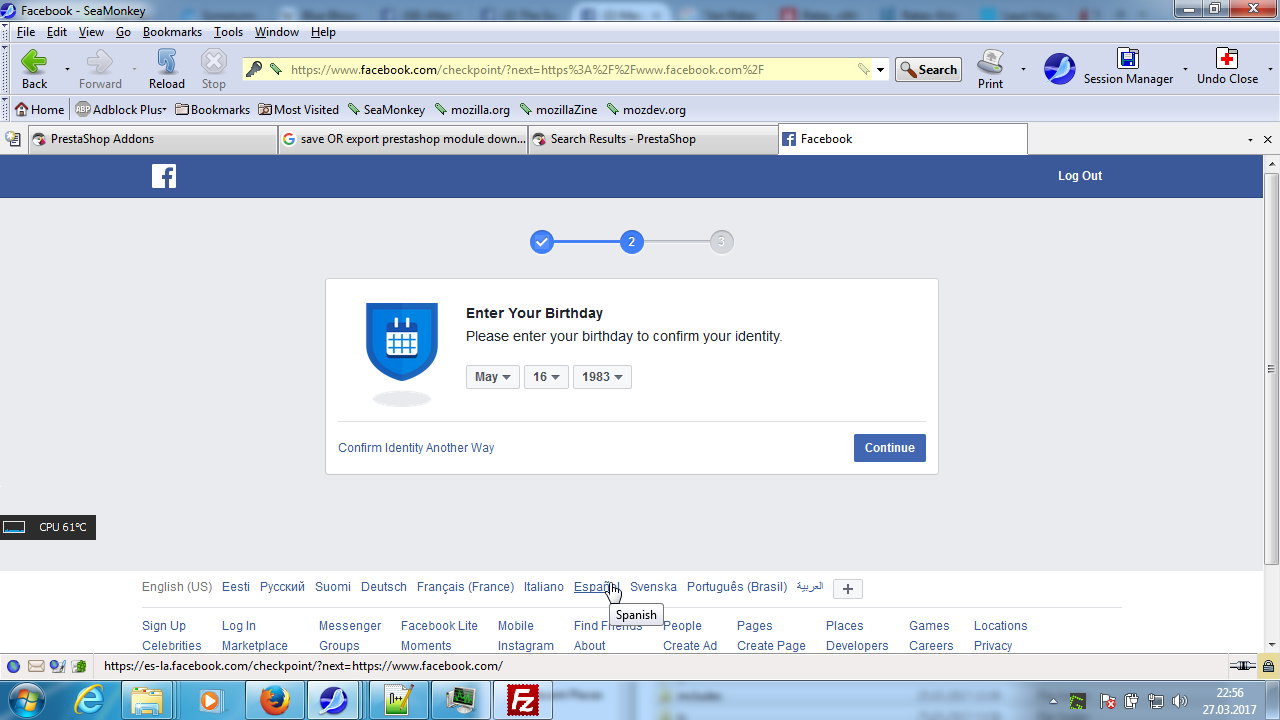This screenshot has width=1280, height=720.
Task: Click the Facebook Lite footer link
Action: [x=439, y=626]
